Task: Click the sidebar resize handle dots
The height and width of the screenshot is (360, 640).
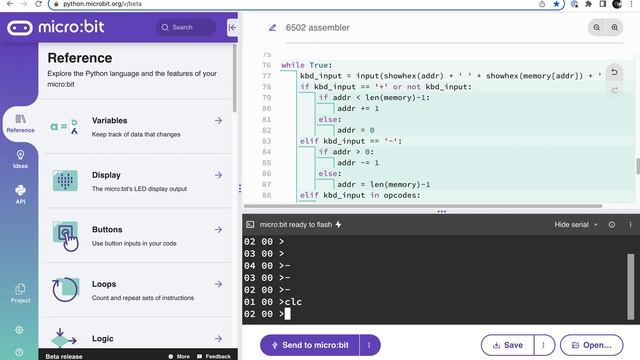Action: point(240,188)
